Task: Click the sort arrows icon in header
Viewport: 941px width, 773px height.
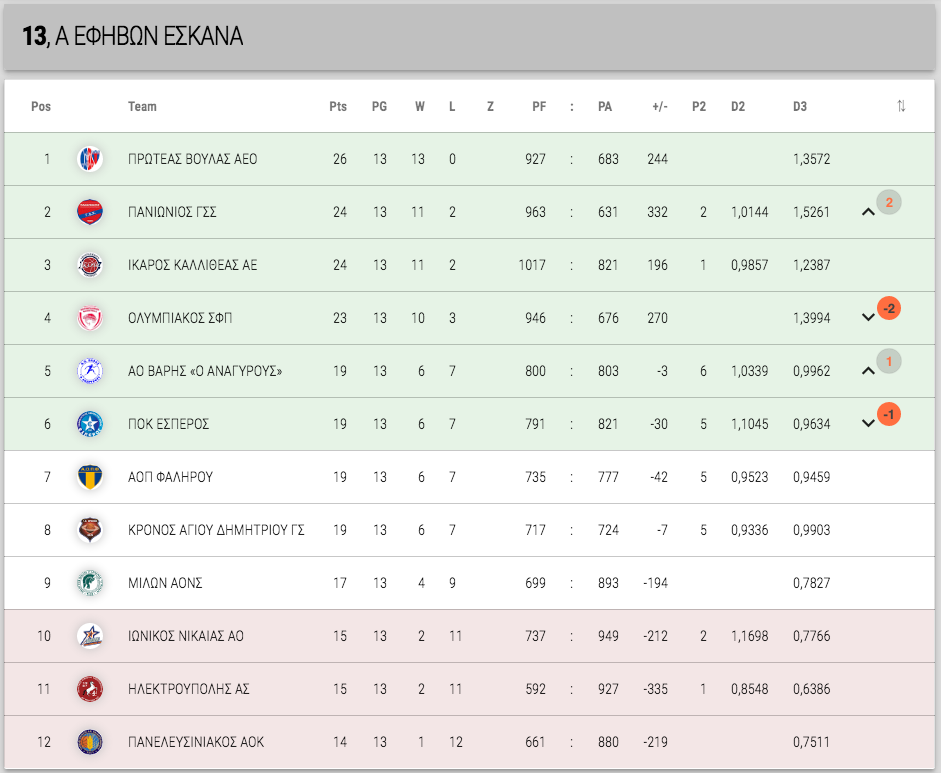Action: [x=901, y=106]
